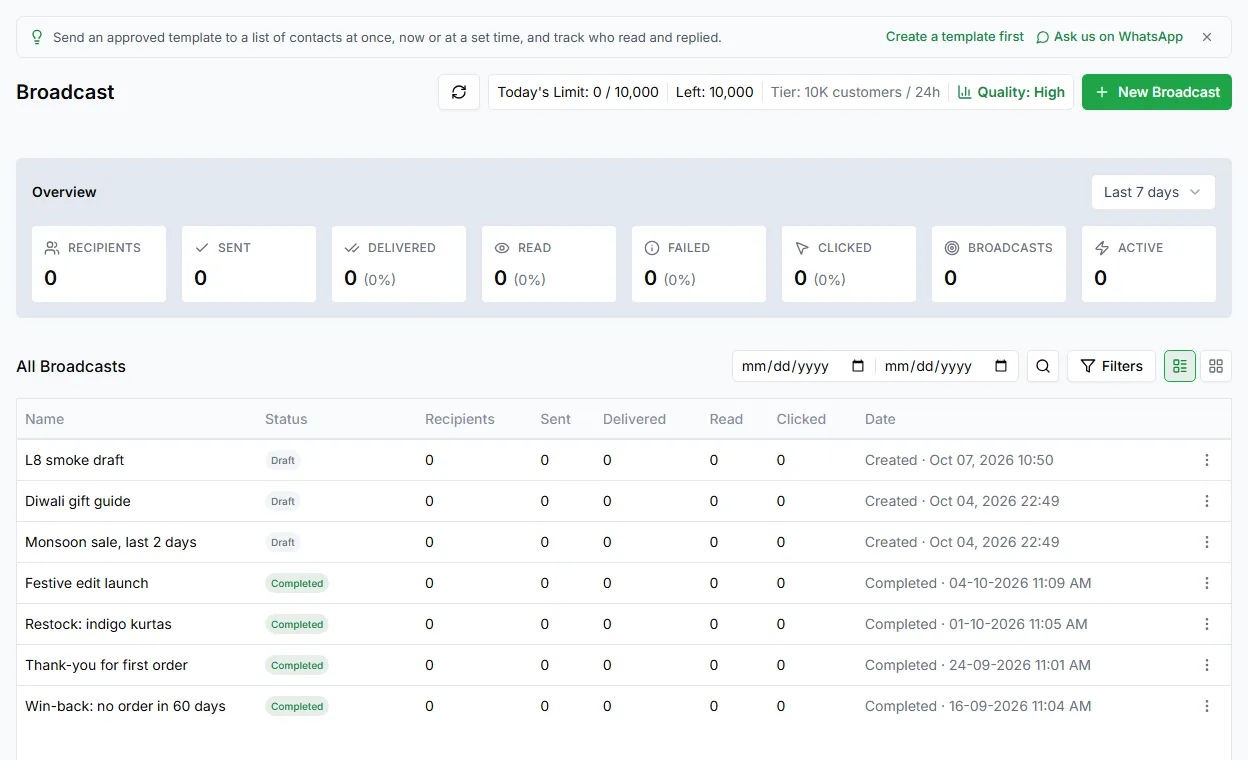1248x760 pixels.
Task: Select the Sent overview card
Action: pos(249,264)
